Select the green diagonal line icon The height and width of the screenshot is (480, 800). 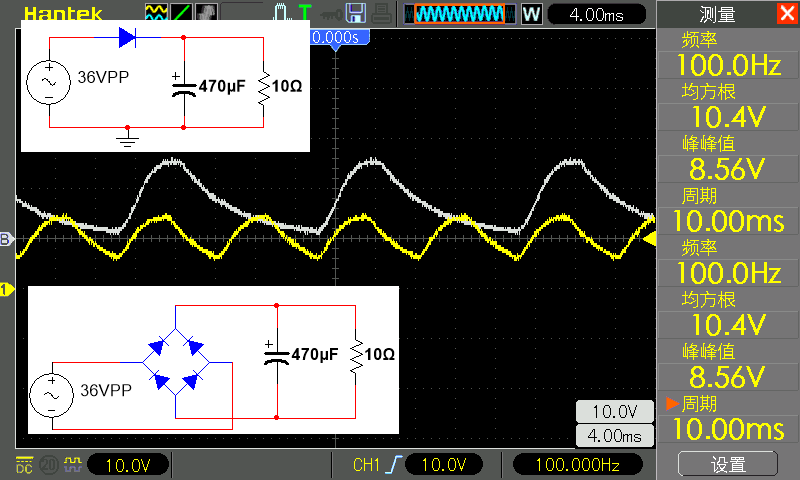click(x=181, y=12)
